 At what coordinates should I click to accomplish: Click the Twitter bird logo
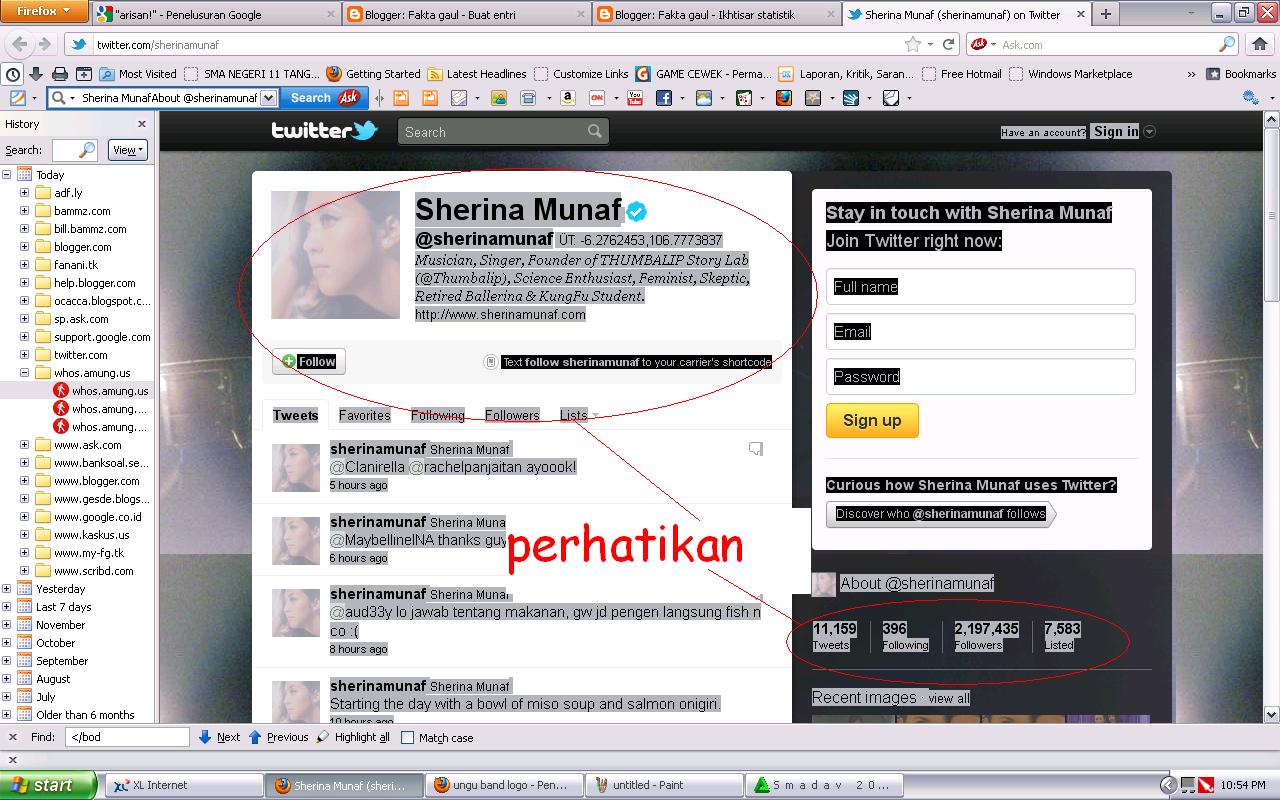point(363,130)
